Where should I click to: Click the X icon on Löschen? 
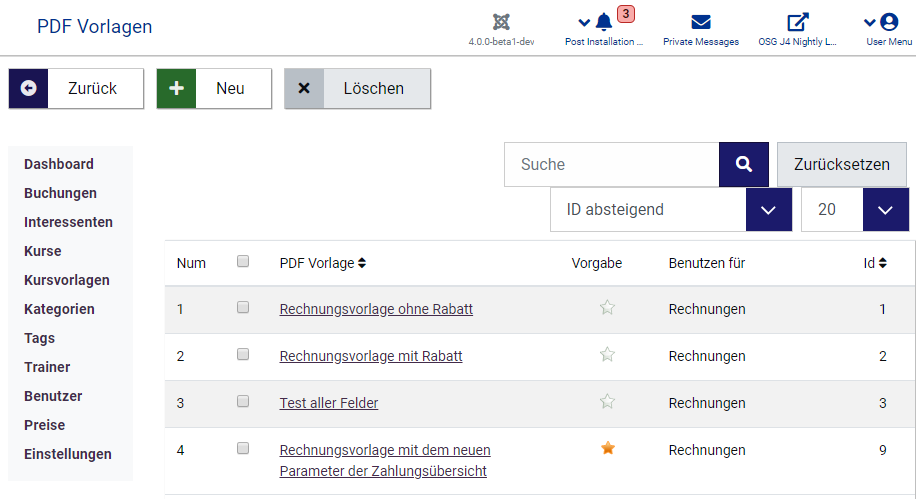(304, 88)
